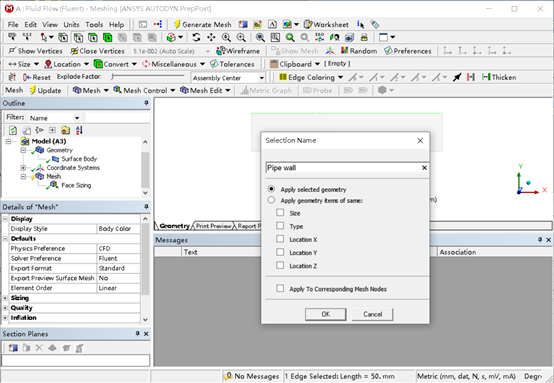Check Apply To Corresponding Mesh Nodes
Viewport: 554px width, 383px height.
(280, 289)
